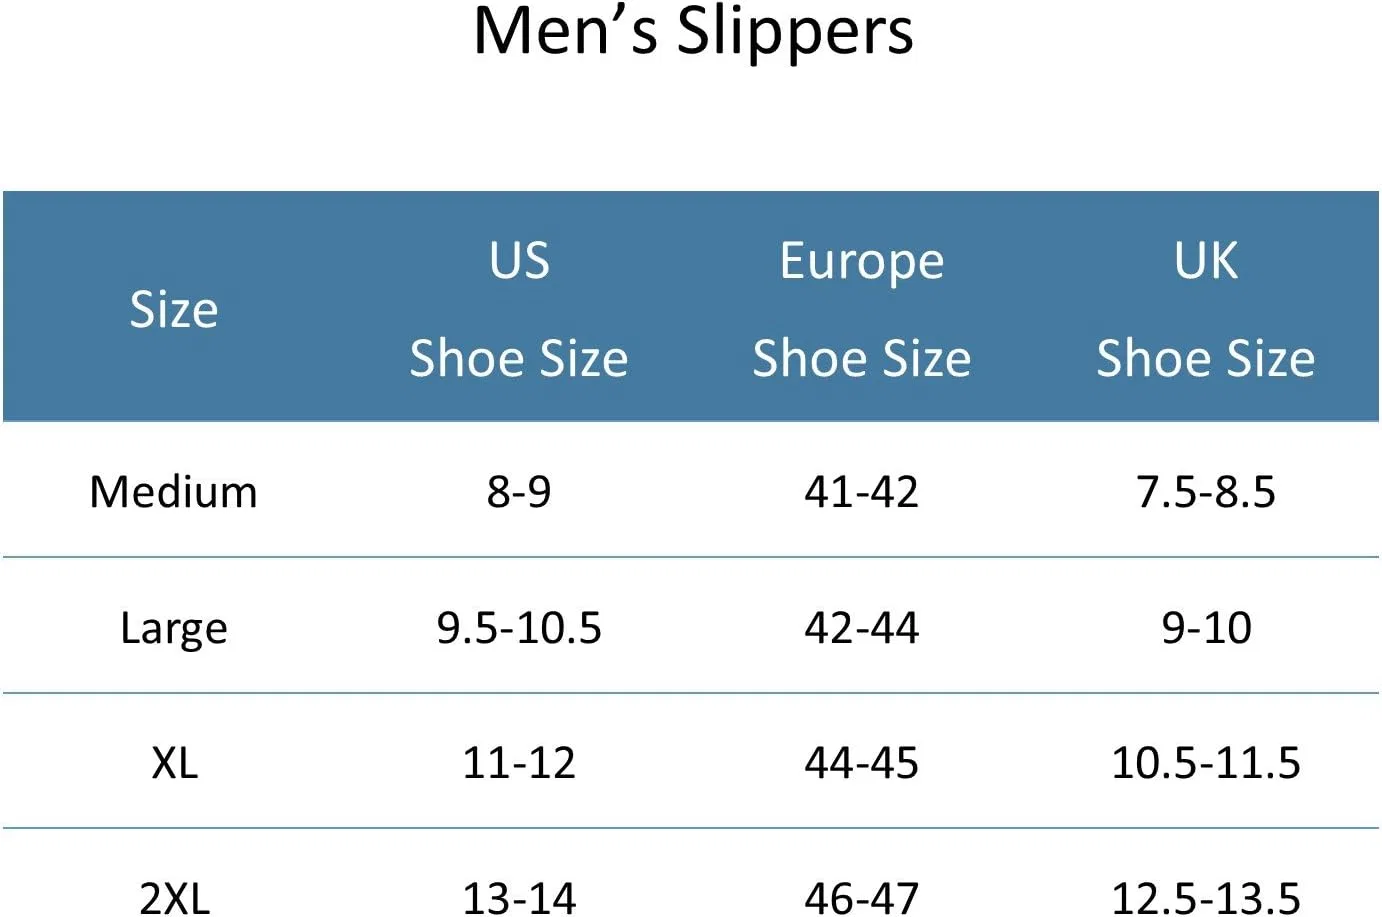This screenshot has width=1382, height=917.
Task: Click the US 9.5-10.5 cell
Action: coord(519,628)
